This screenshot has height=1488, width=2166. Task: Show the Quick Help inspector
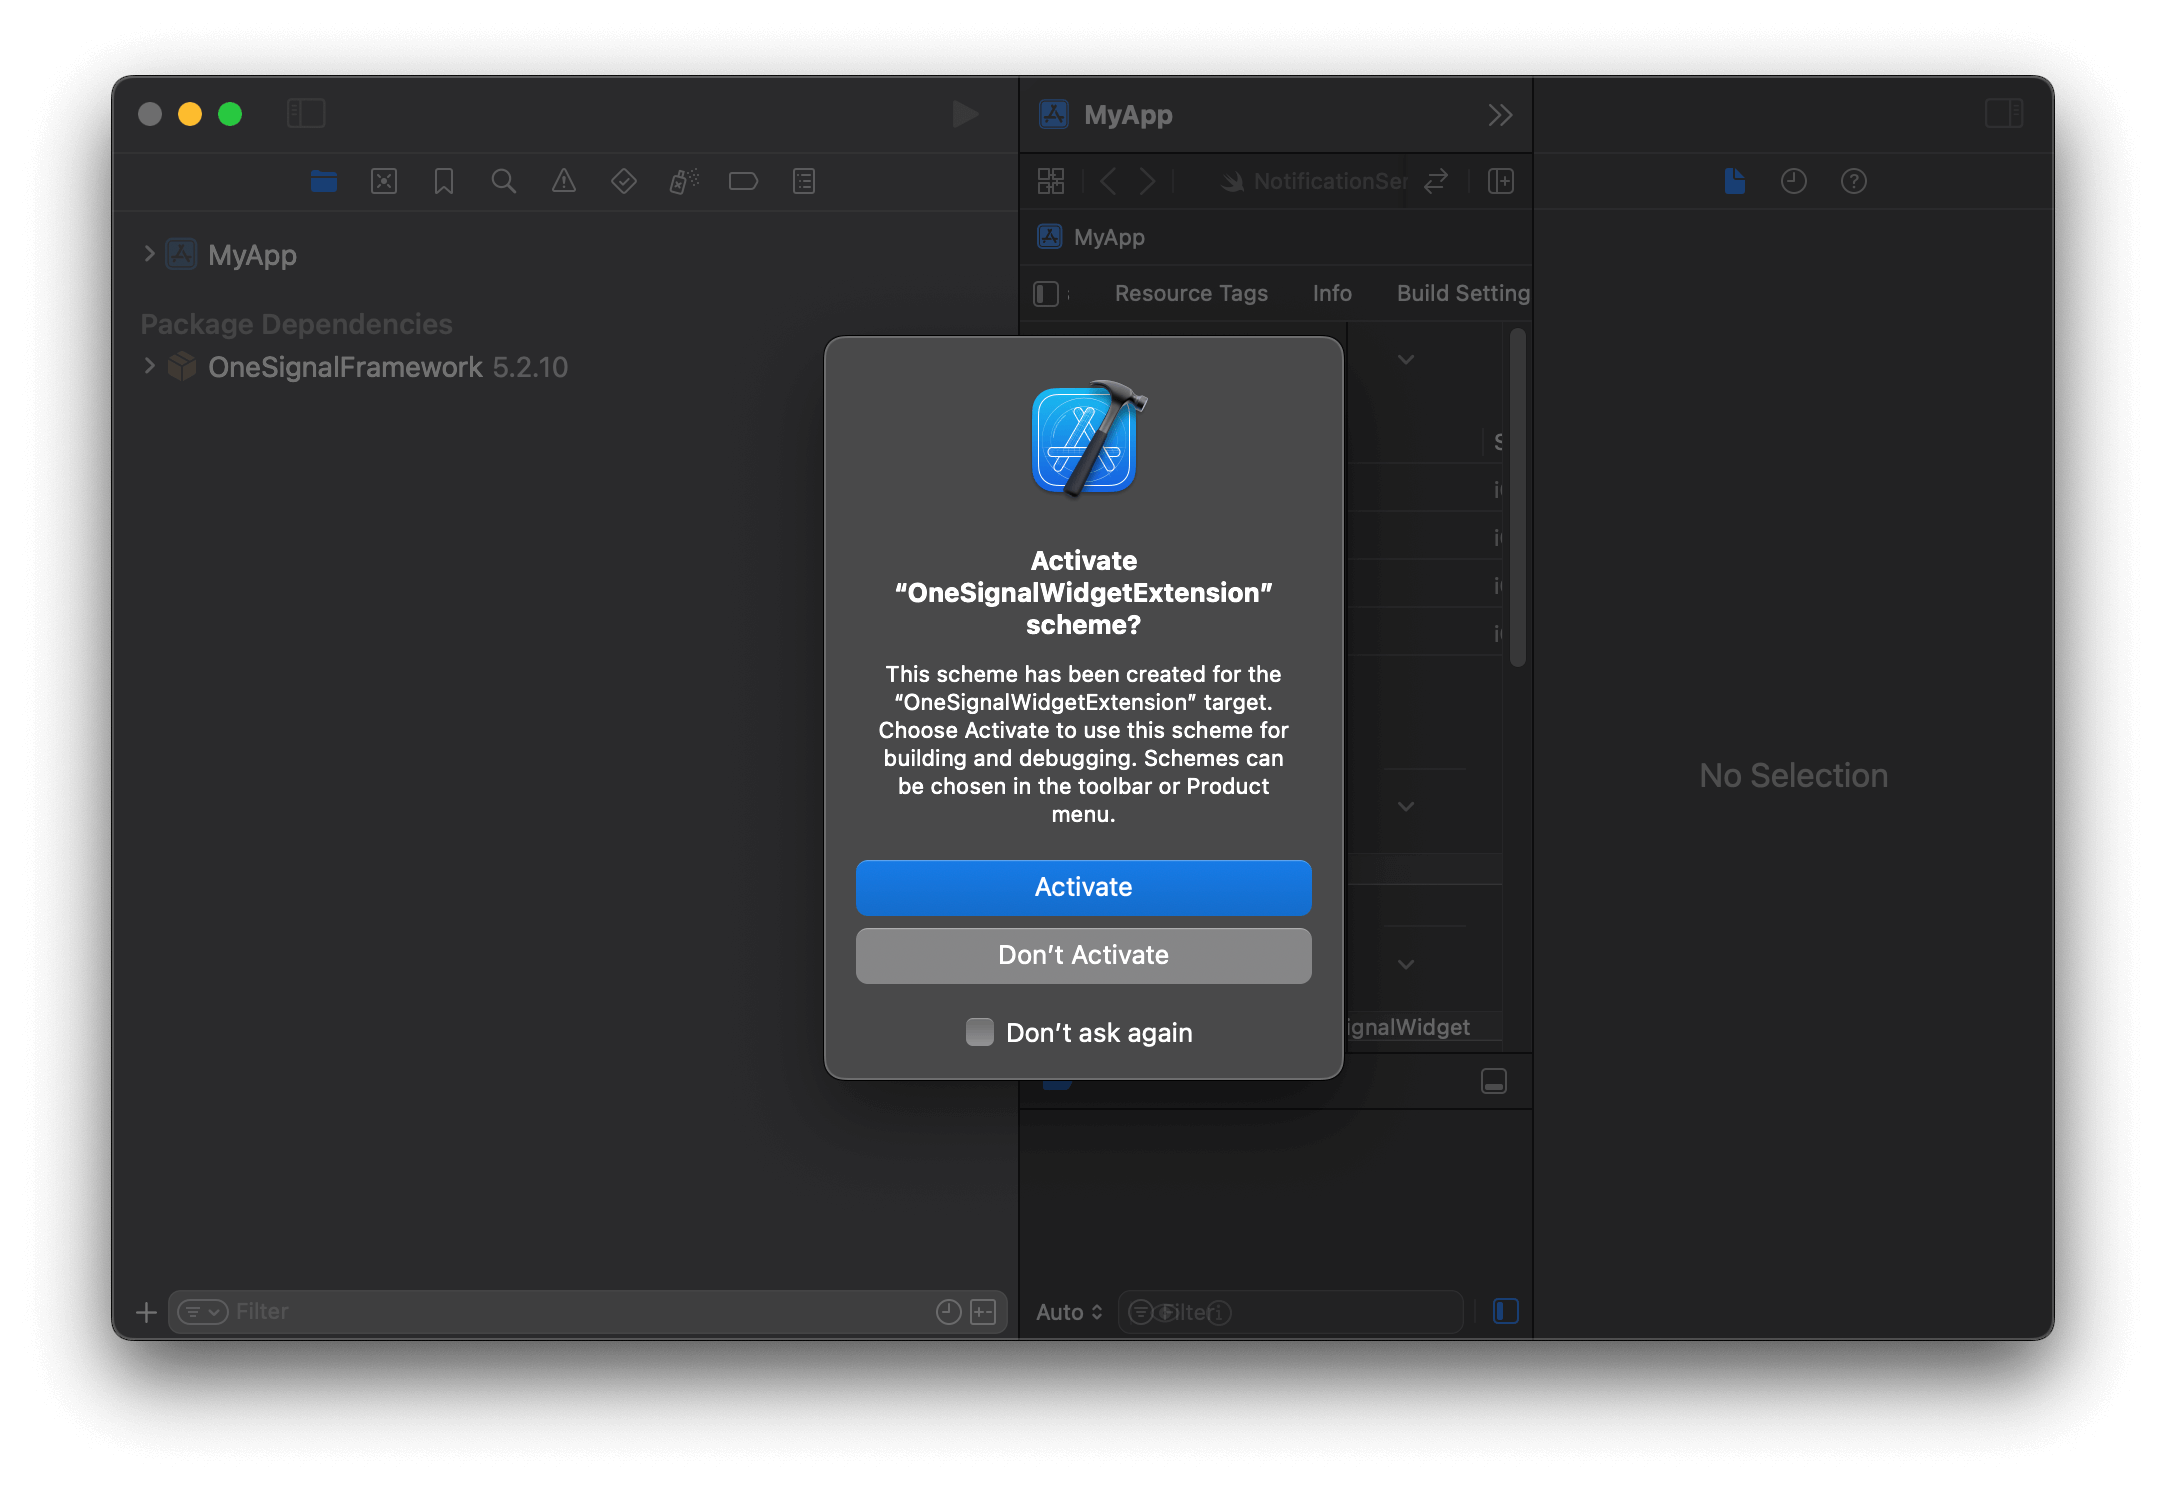(x=1854, y=181)
